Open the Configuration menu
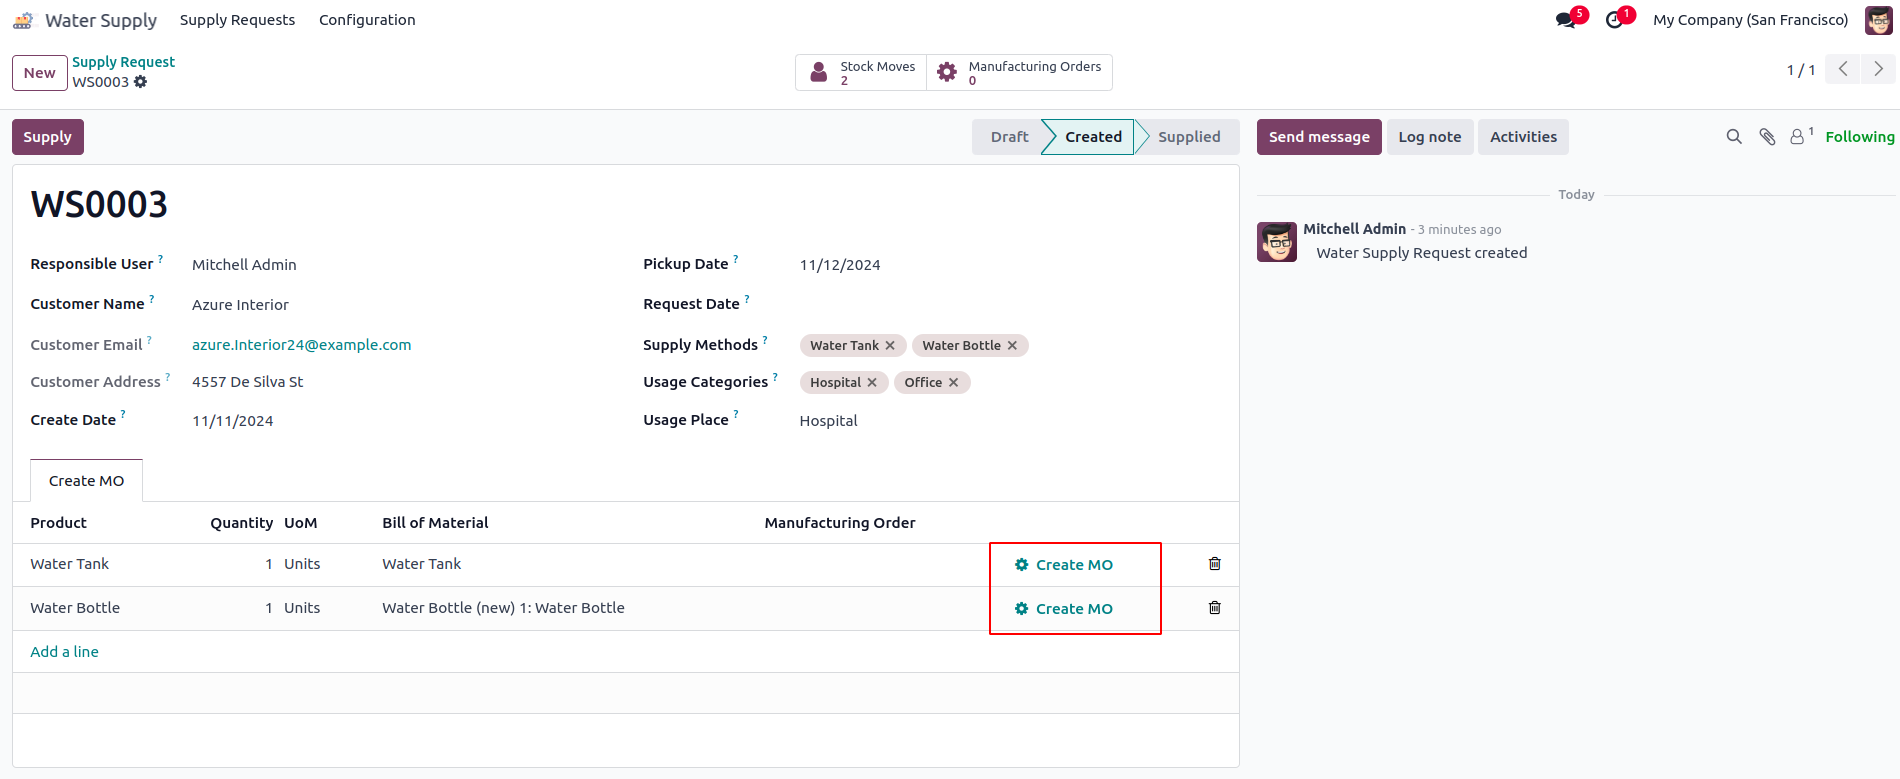Viewport: 1900px width, 779px height. pos(367,20)
